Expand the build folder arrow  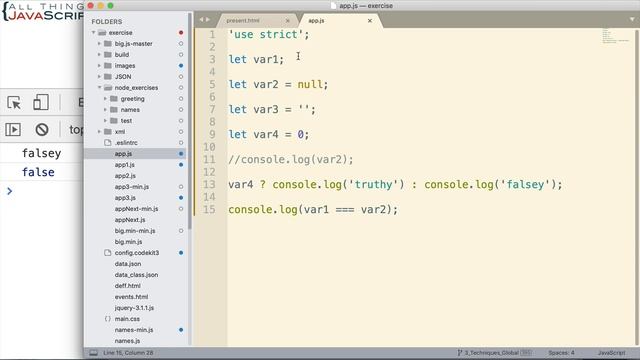tap(99, 54)
